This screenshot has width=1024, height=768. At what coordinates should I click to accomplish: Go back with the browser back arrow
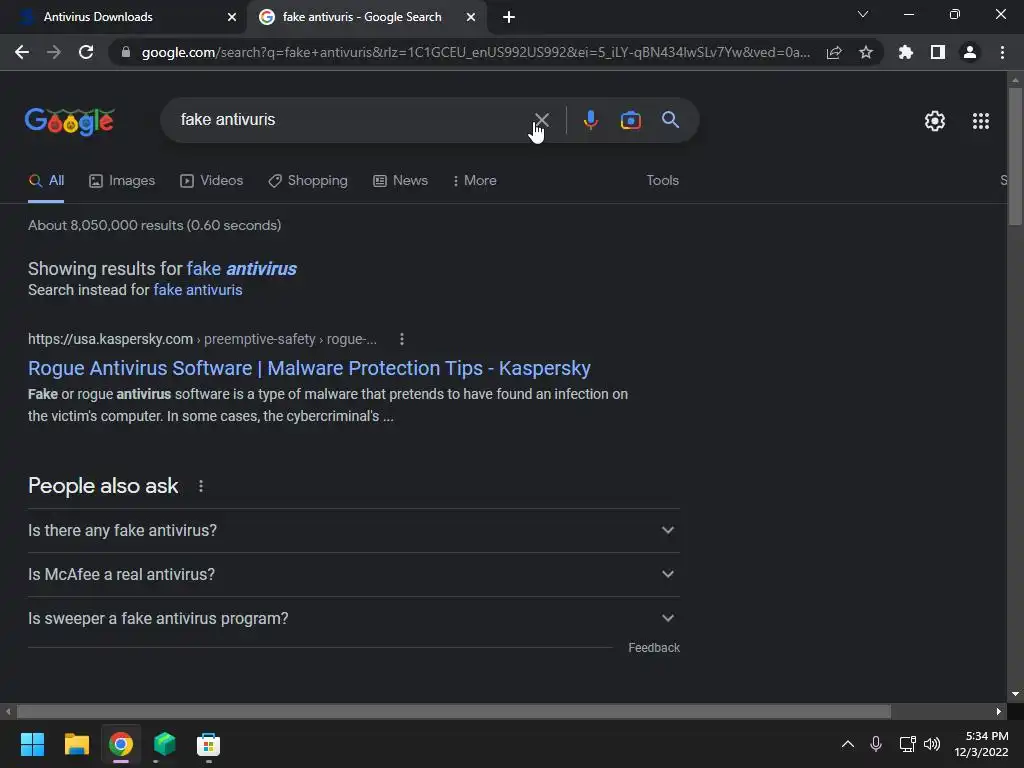click(22, 52)
